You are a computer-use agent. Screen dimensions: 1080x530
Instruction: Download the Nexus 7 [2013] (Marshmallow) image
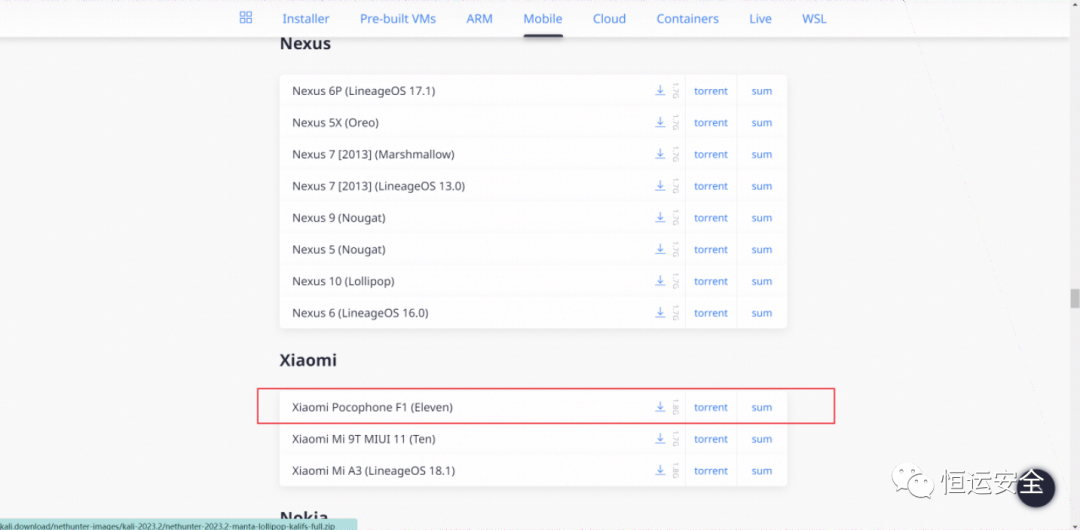[x=660, y=154]
